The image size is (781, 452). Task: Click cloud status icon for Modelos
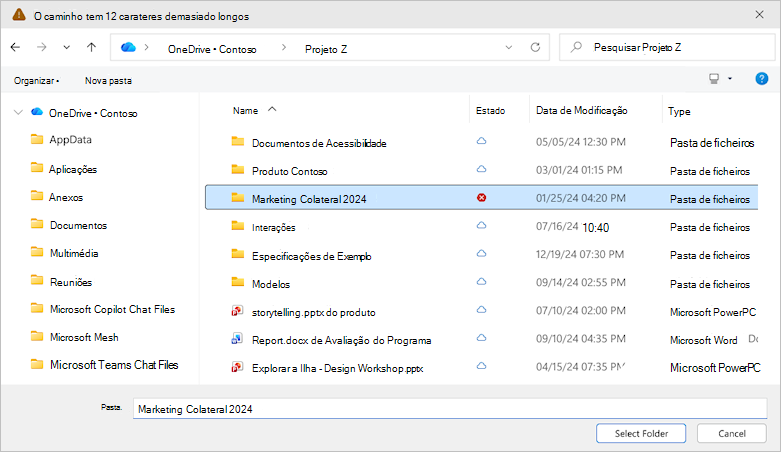pyautogui.click(x=481, y=282)
